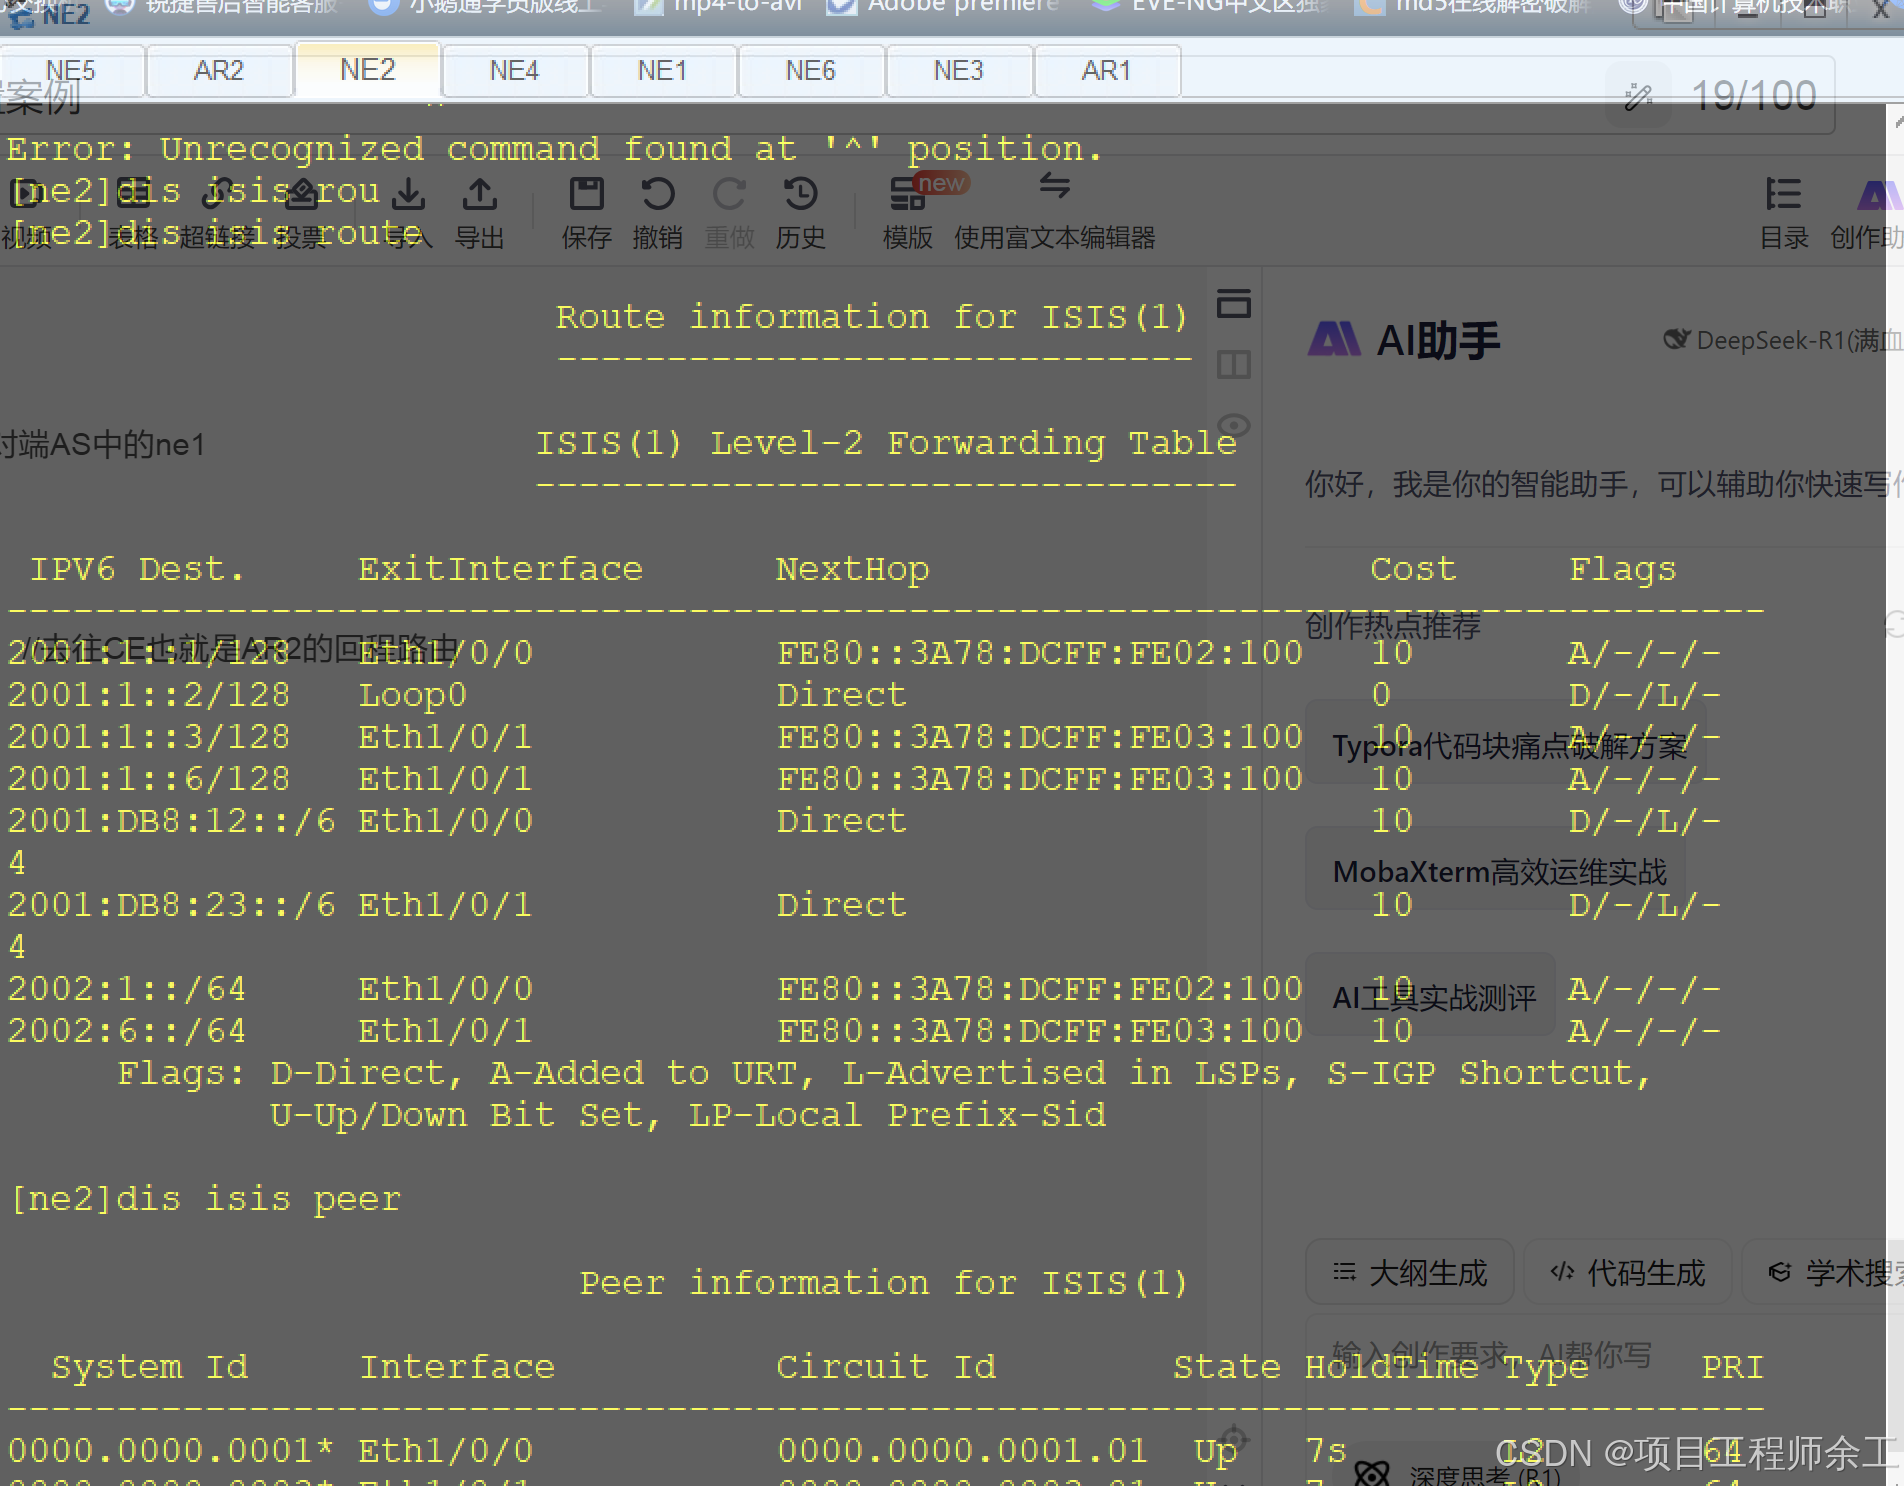Open the NE1 session tab
Viewport: 1904px width, 1486px height.
pyautogui.click(x=662, y=71)
